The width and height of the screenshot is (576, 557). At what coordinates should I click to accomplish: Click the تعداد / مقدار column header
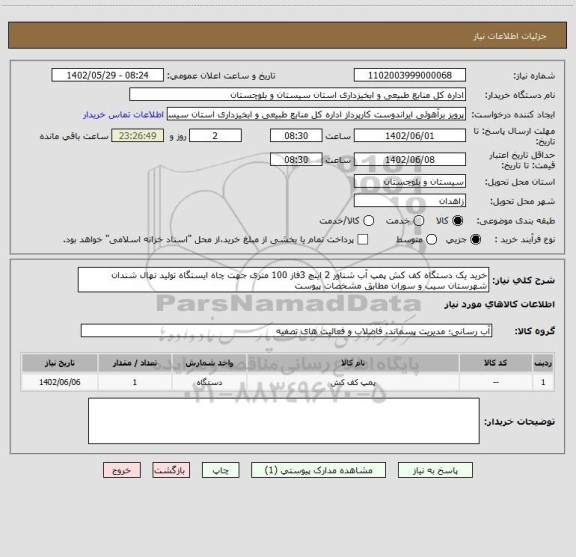coord(135,363)
